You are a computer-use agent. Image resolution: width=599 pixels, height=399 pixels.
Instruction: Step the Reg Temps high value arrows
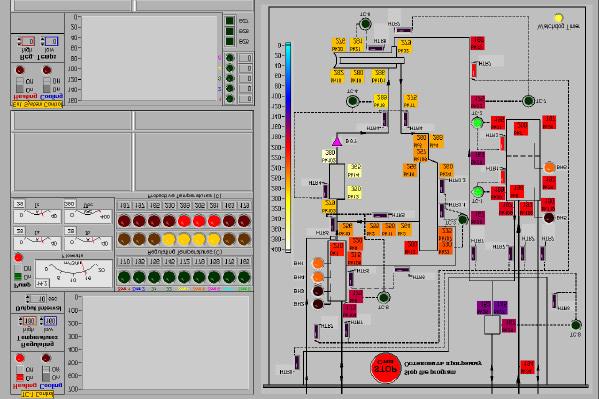[x=19, y=41]
